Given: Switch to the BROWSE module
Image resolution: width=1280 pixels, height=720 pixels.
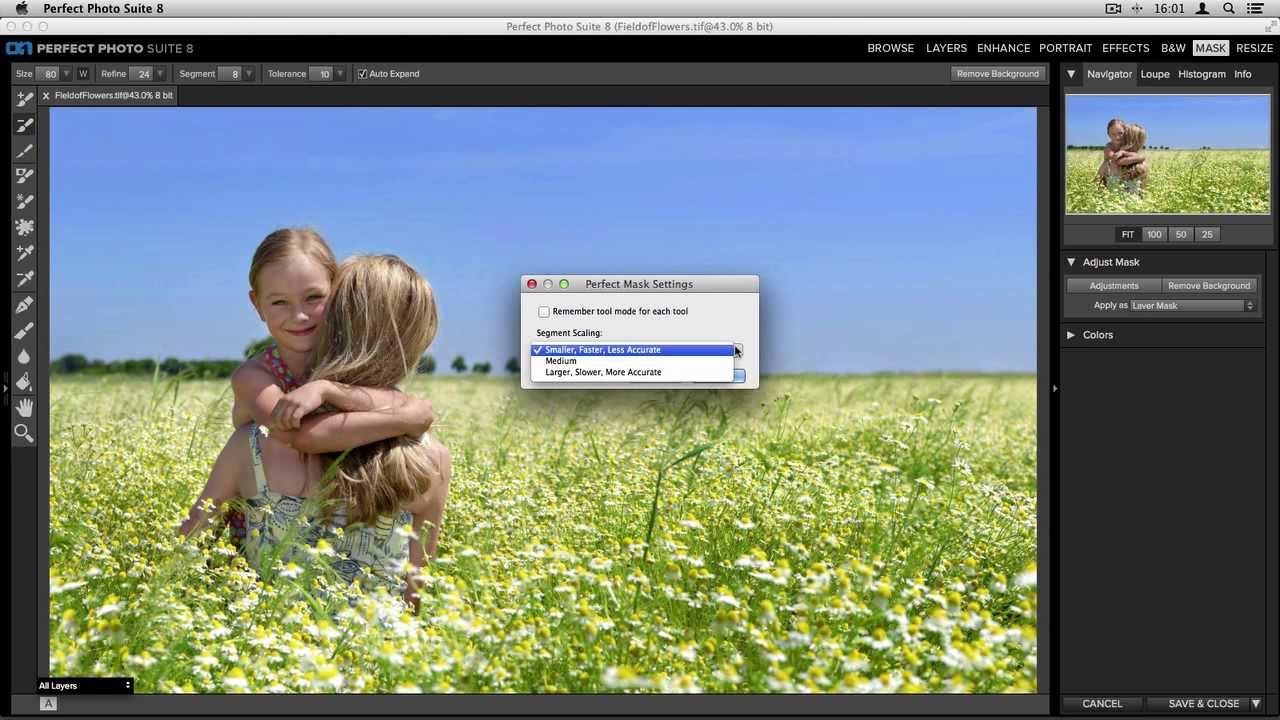Looking at the screenshot, I should pos(891,48).
